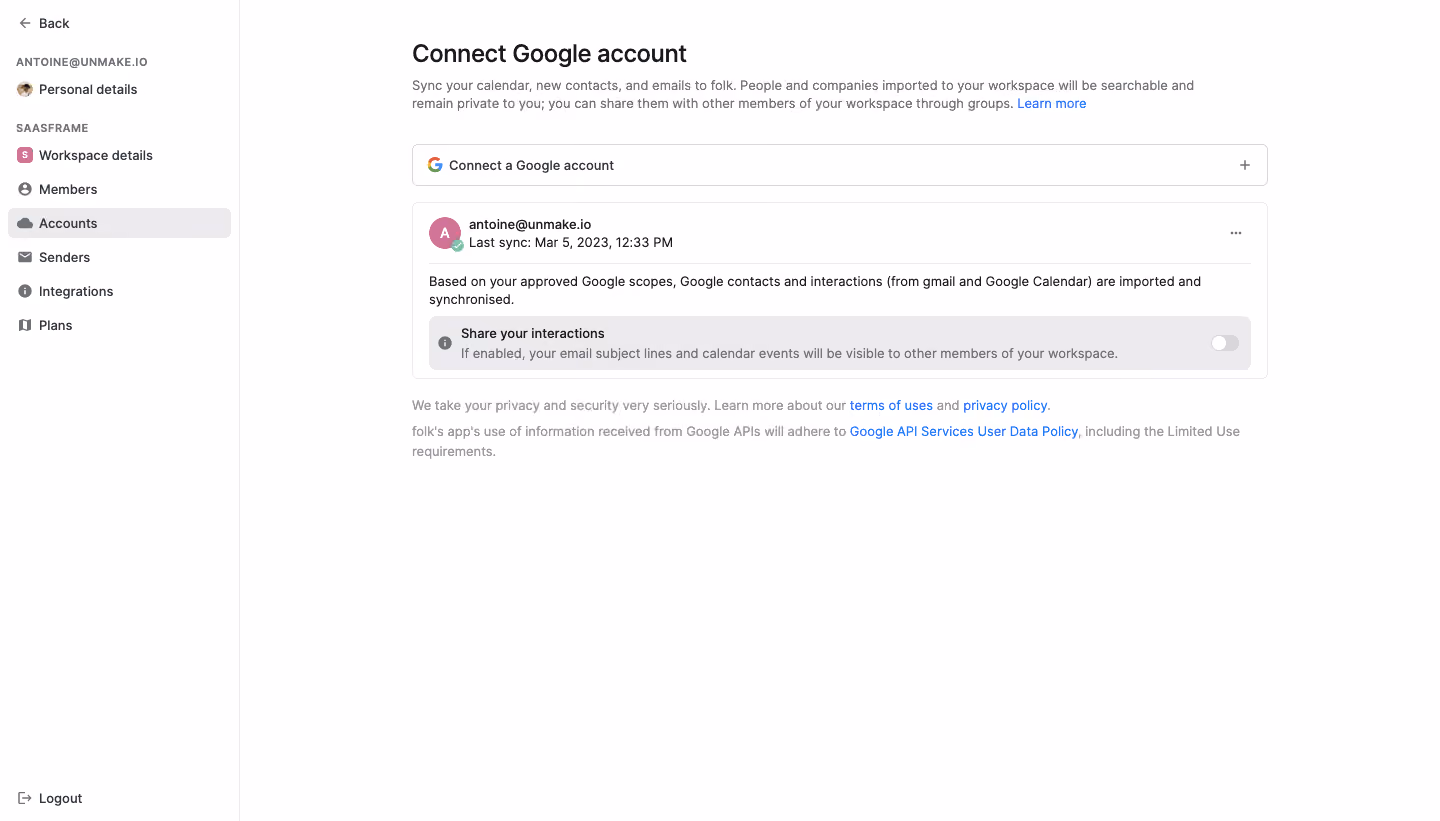Click the Last sync: Mar 5, 2023 text
Image resolution: width=1440 pixels, height=821 pixels.
(x=571, y=242)
